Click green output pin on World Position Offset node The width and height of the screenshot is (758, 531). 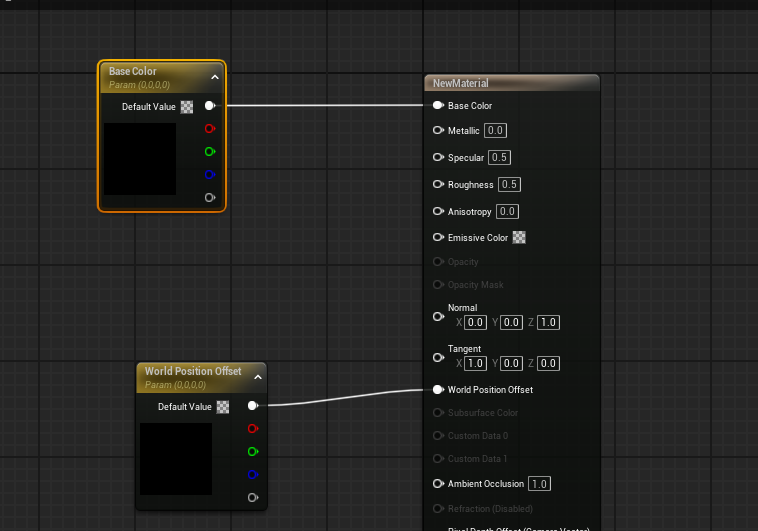click(x=252, y=452)
